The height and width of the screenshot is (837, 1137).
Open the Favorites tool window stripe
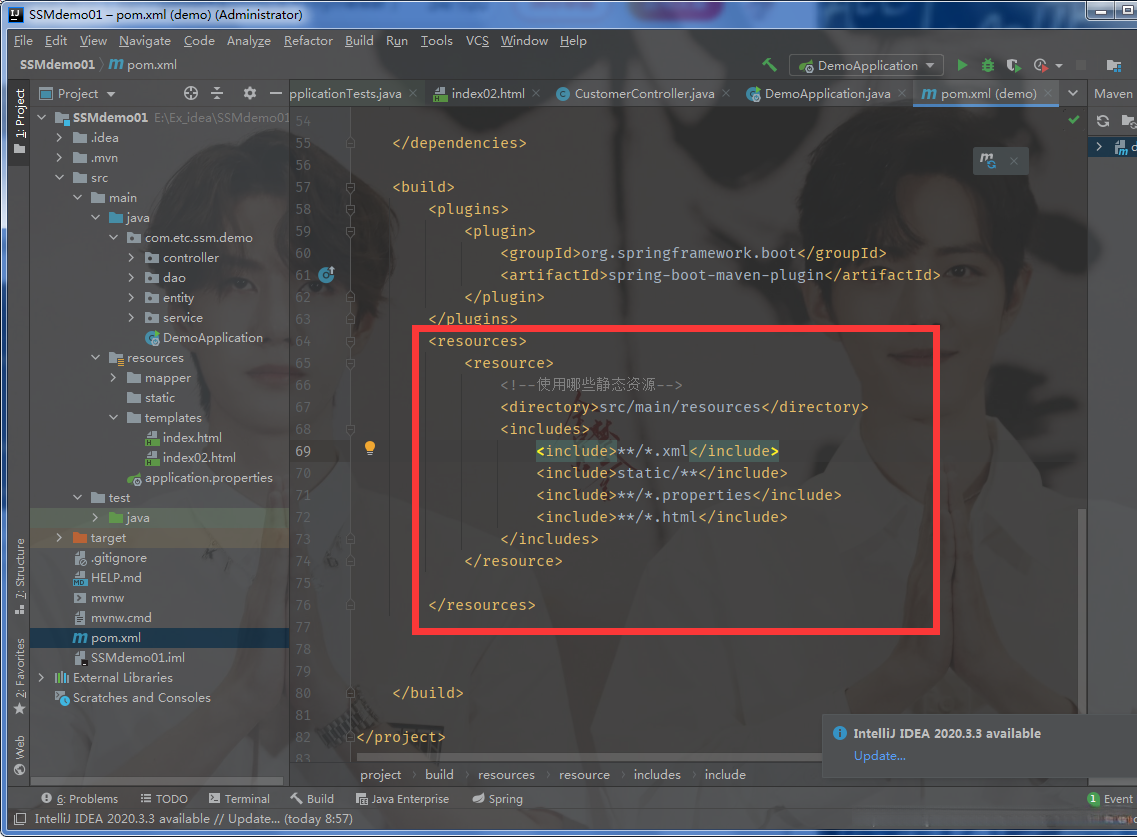20,676
